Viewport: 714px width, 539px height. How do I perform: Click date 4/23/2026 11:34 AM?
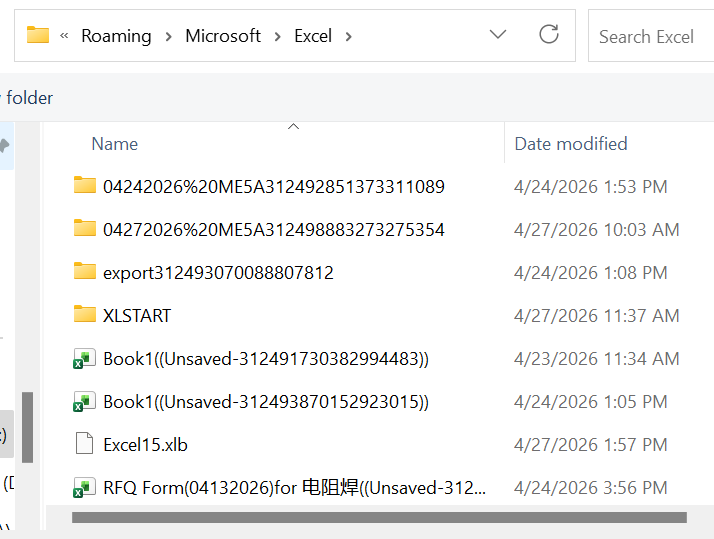click(x=597, y=359)
